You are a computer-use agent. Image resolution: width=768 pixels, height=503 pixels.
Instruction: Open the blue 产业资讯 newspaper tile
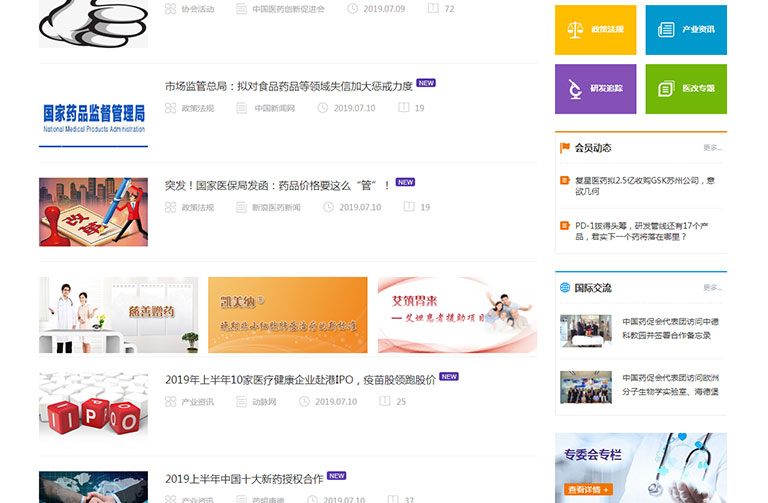685,30
